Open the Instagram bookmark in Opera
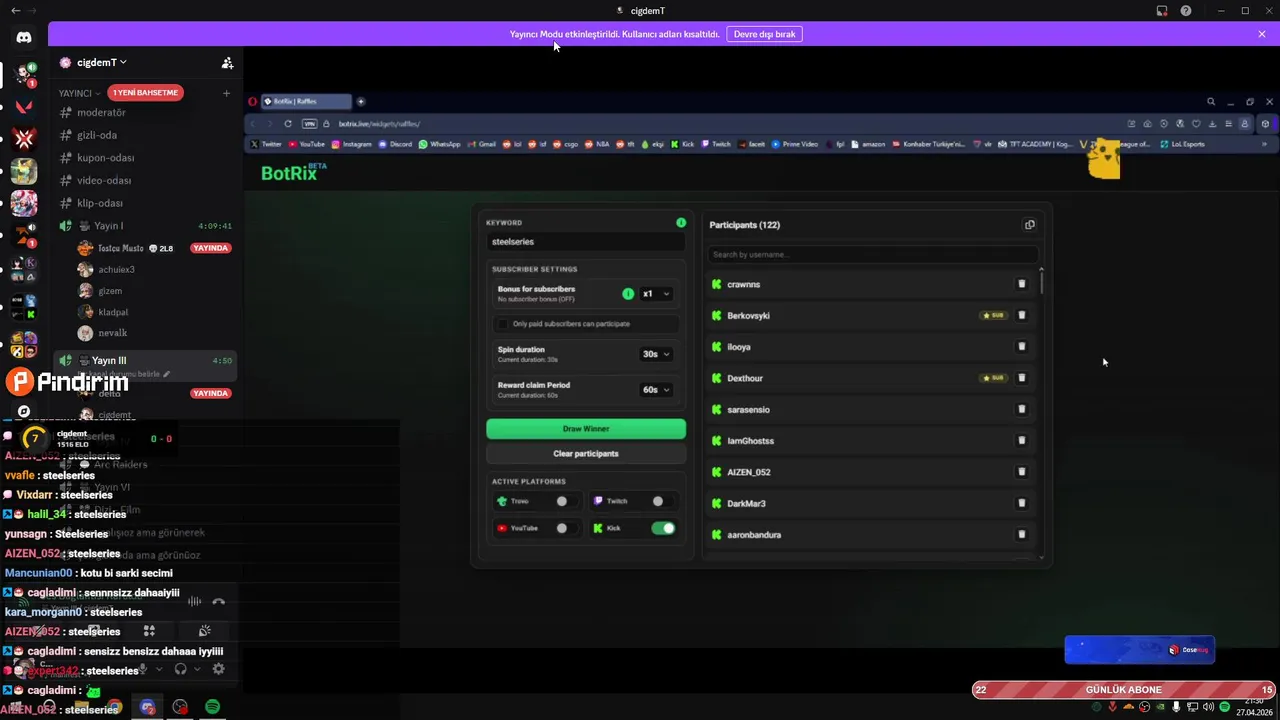Screen dimensions: 1280x720 click(x=351, y=144)
